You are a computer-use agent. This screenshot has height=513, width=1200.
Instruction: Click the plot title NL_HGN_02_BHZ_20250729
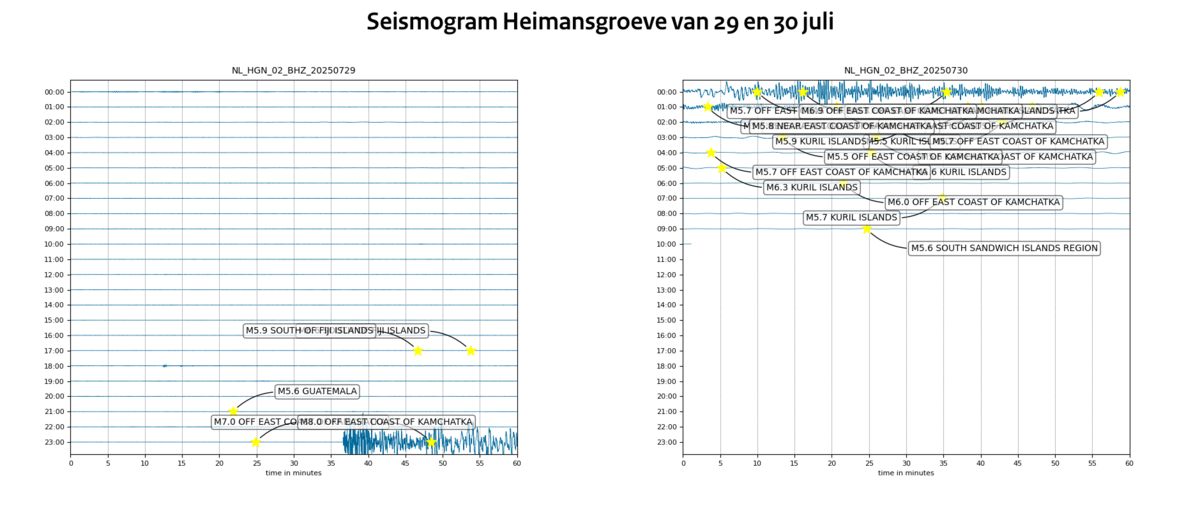tap(293, 71)
